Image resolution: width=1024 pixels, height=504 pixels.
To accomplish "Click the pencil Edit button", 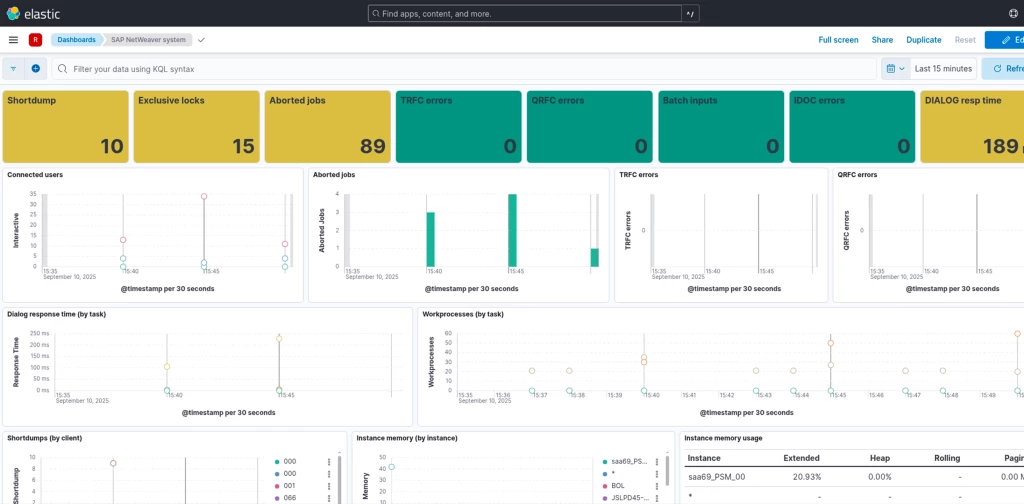I will point(1005,40).
